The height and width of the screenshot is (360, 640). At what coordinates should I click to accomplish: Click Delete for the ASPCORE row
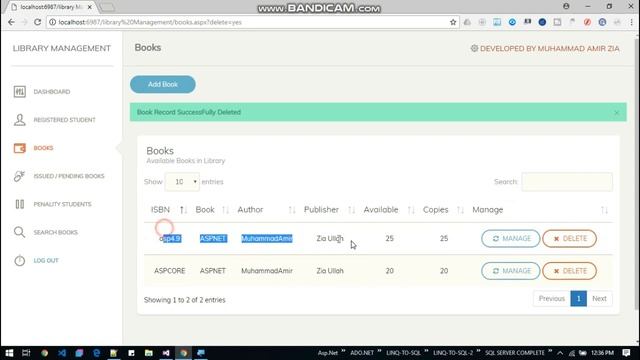pyautogui.click(x=569, y=271)
